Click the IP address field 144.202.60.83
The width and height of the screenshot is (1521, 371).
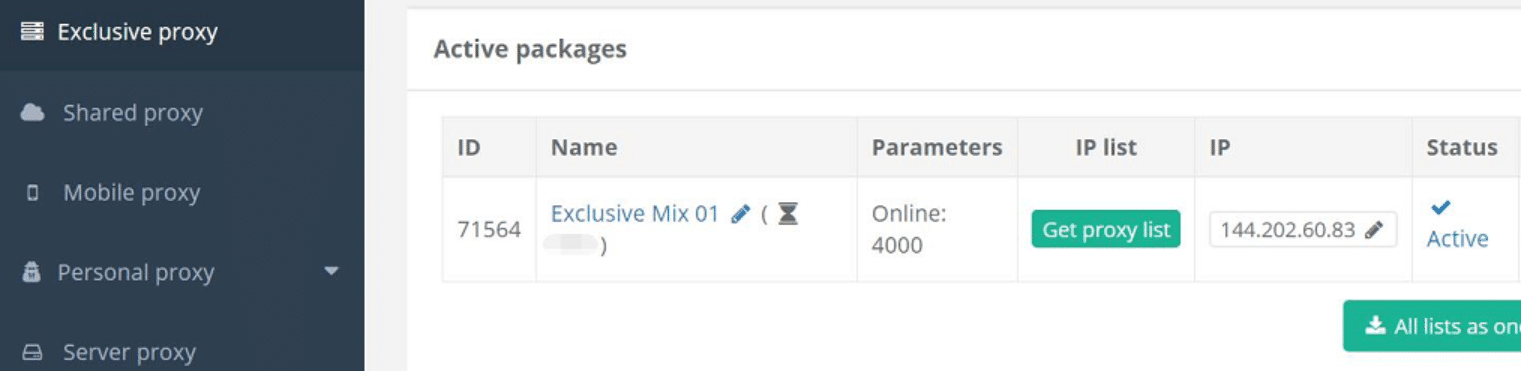pos(1302,229)
